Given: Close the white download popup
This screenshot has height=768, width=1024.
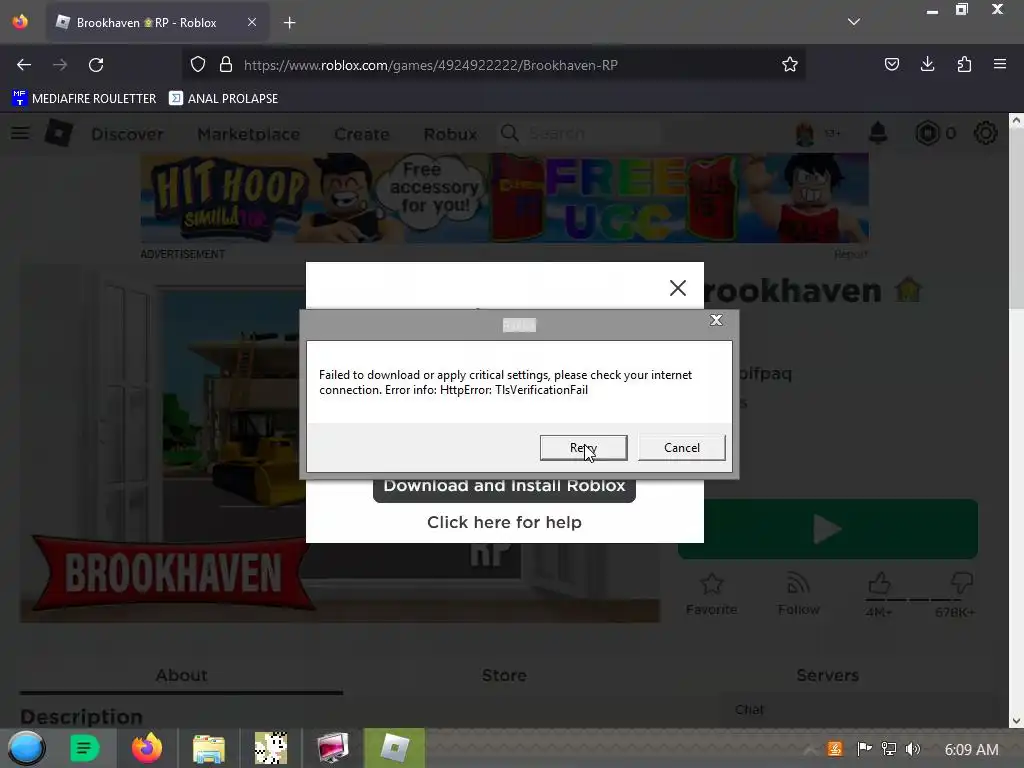Looking at the screenshot, I should [x=678, y=288].
